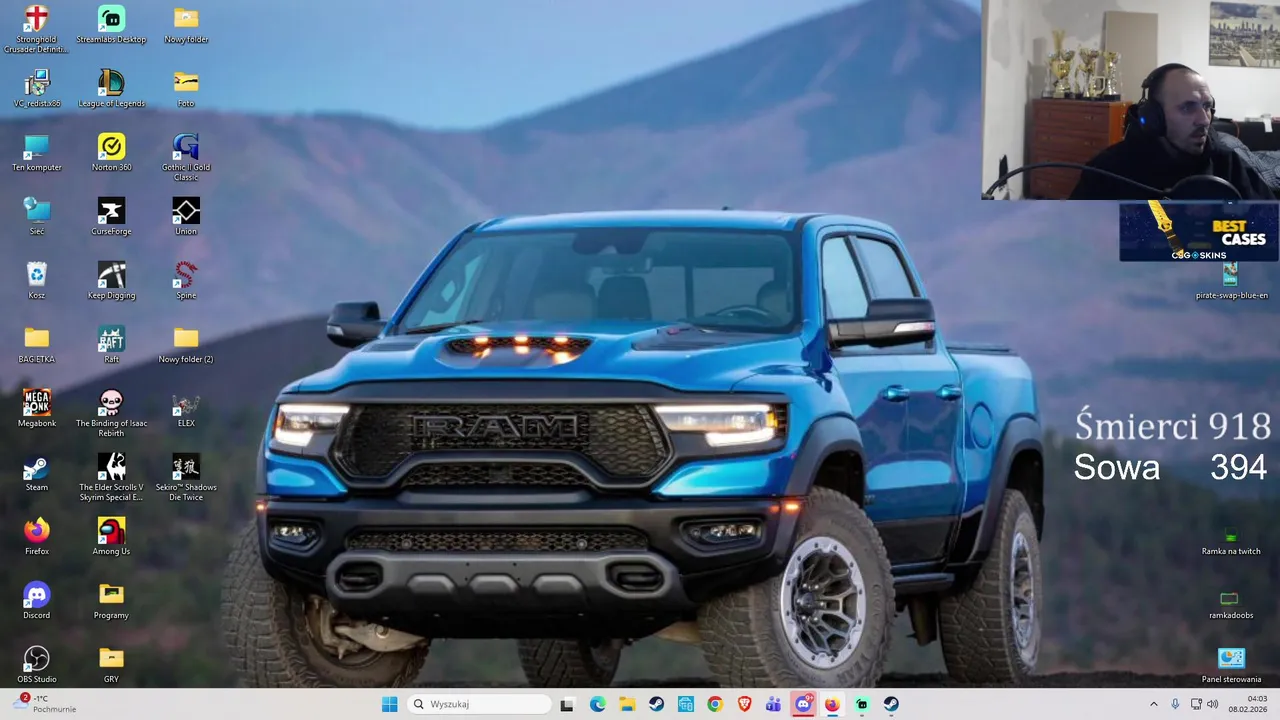This screenshot has width=1280, height=720.
Task: Open Task View from the taskbar
Action: click(567, 704)
